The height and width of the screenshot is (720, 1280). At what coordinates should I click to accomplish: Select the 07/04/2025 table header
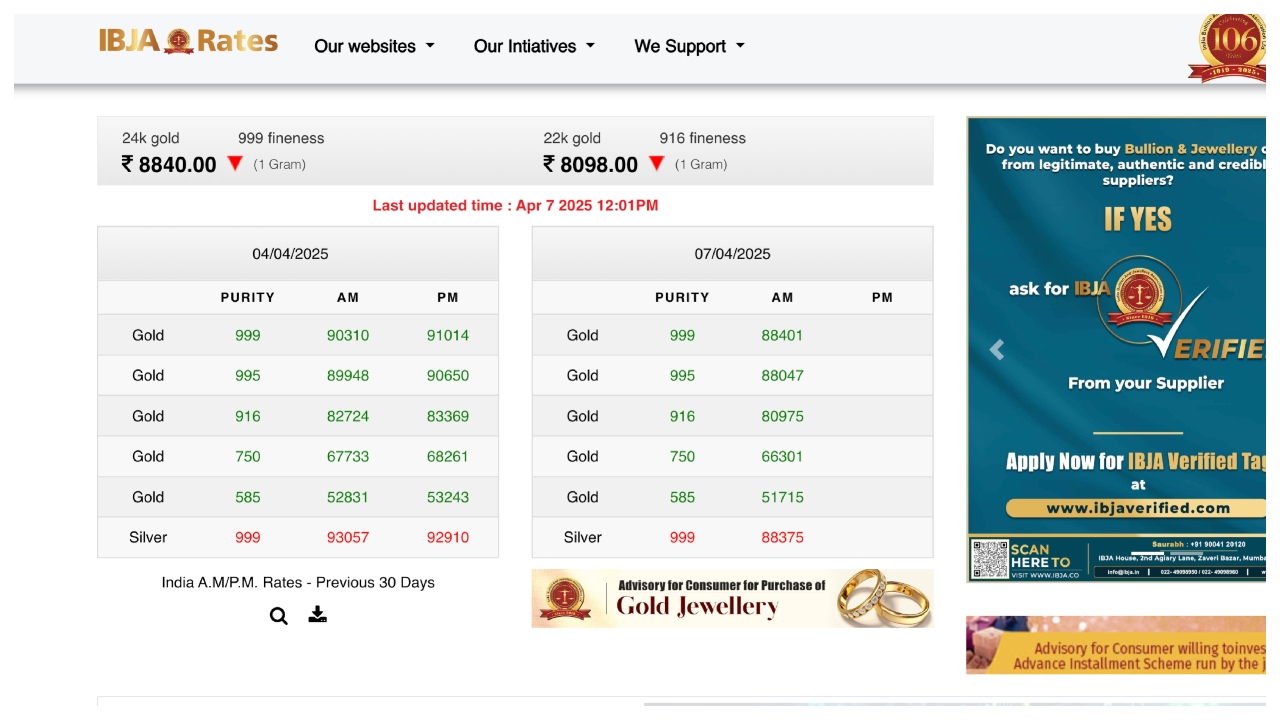pos(732,254)
